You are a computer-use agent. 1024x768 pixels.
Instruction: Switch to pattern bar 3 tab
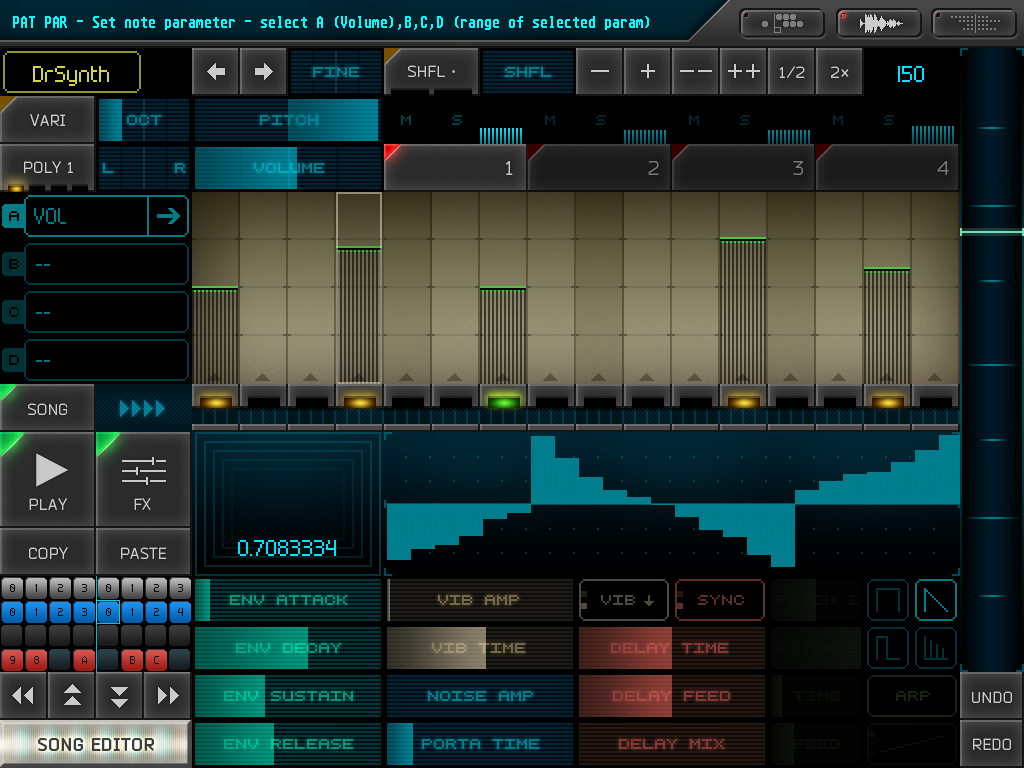(x=743, y=168)
